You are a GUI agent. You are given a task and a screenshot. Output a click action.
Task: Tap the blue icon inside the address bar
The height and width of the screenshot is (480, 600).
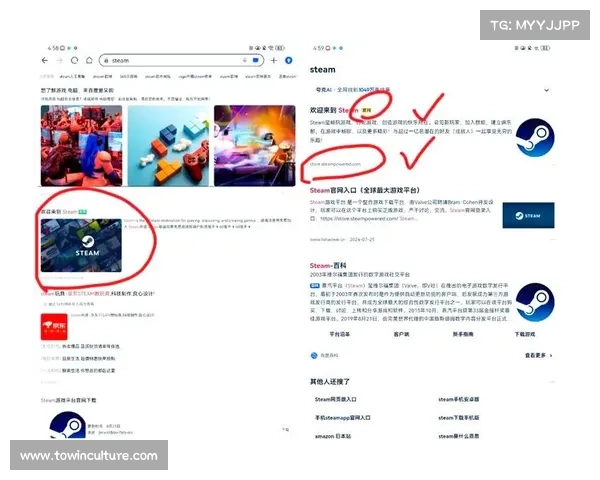click(x=256, y=60)
